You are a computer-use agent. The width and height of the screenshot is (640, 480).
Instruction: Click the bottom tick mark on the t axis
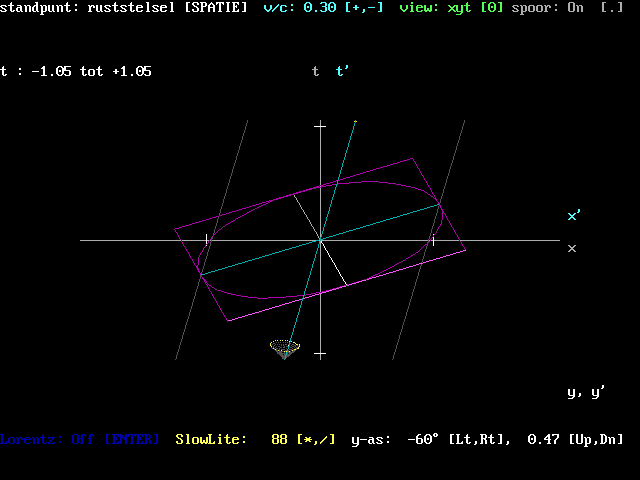[x=320, y=354]
